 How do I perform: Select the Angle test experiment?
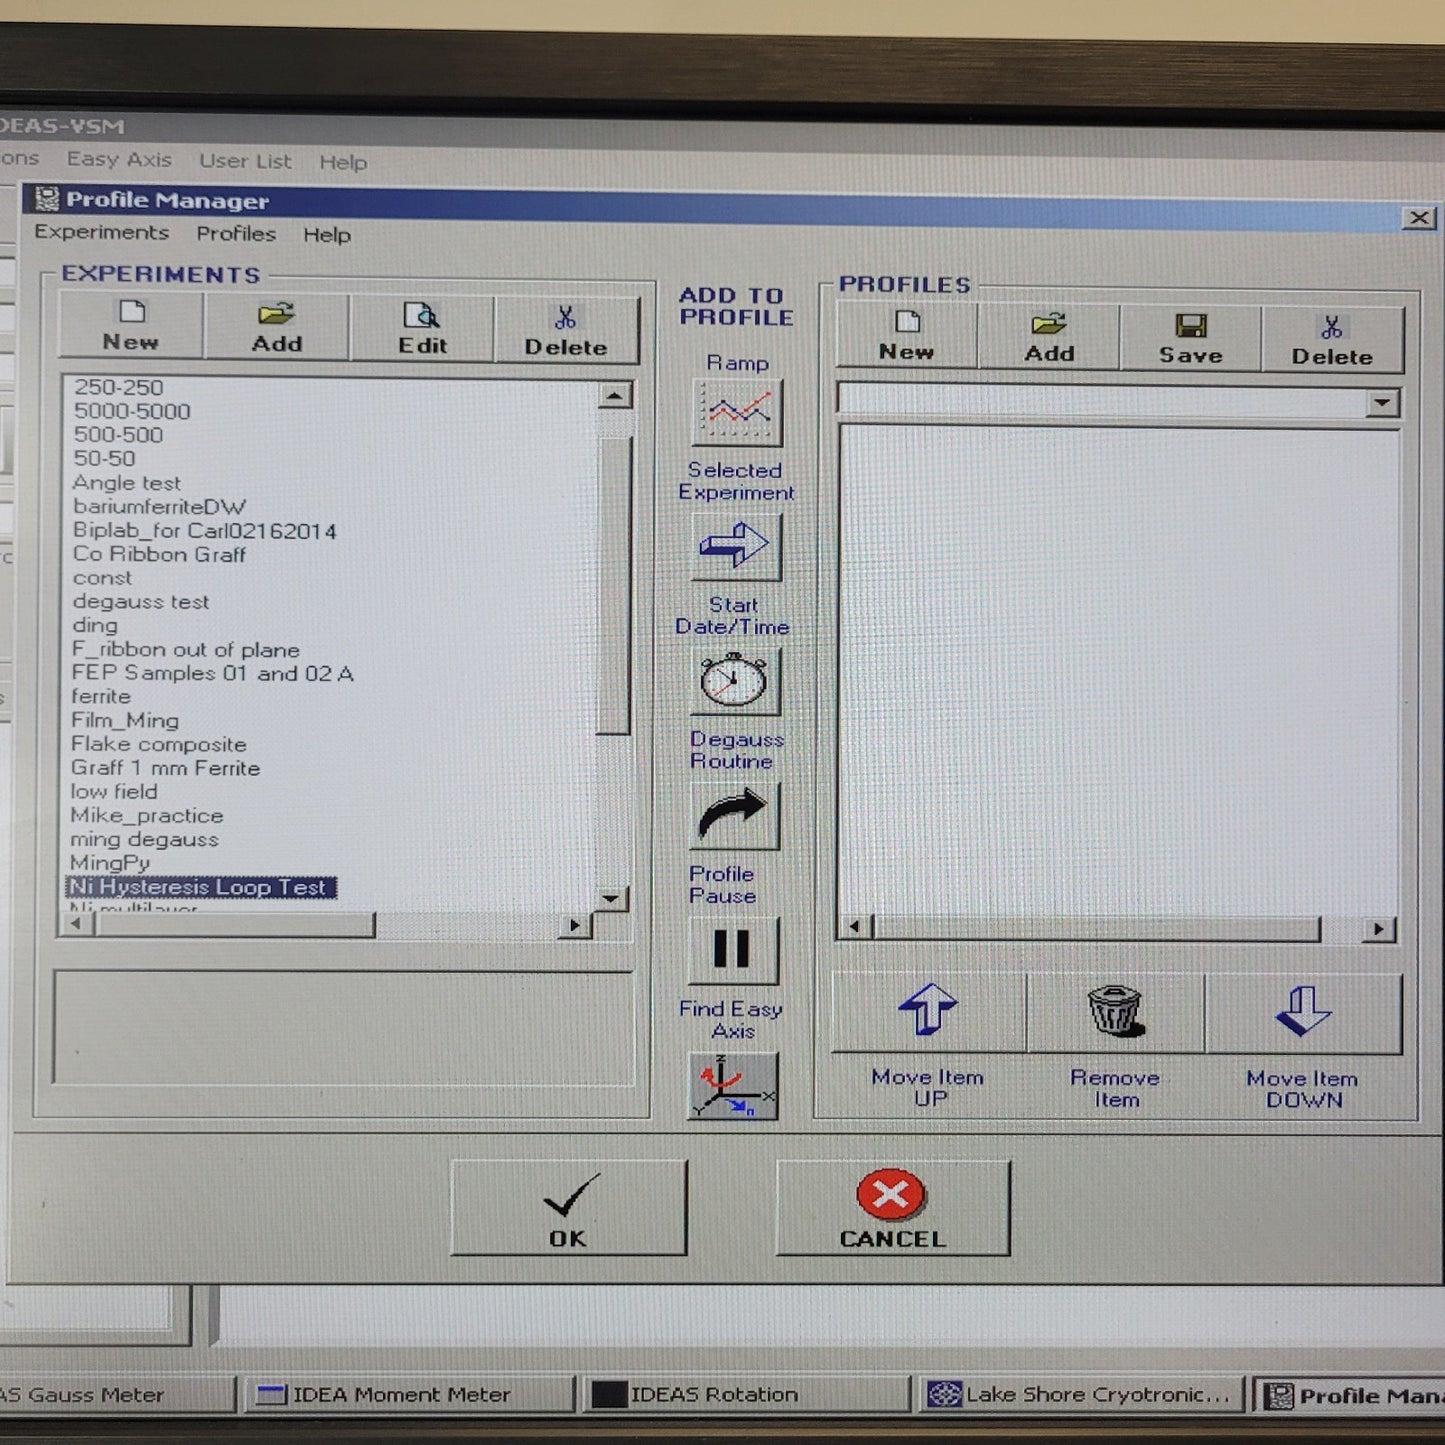126,482
